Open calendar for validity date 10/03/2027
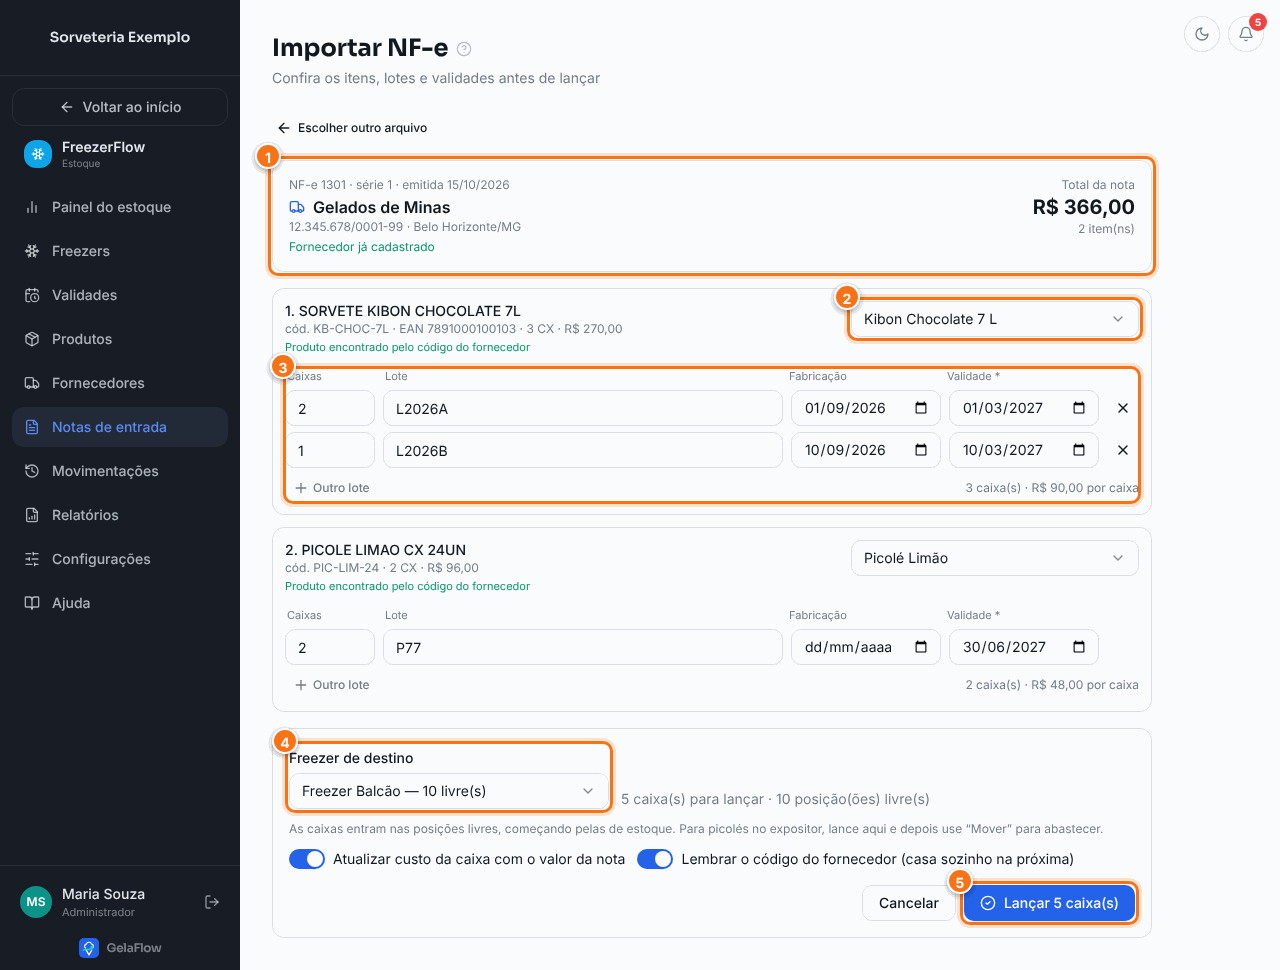 1079,450
